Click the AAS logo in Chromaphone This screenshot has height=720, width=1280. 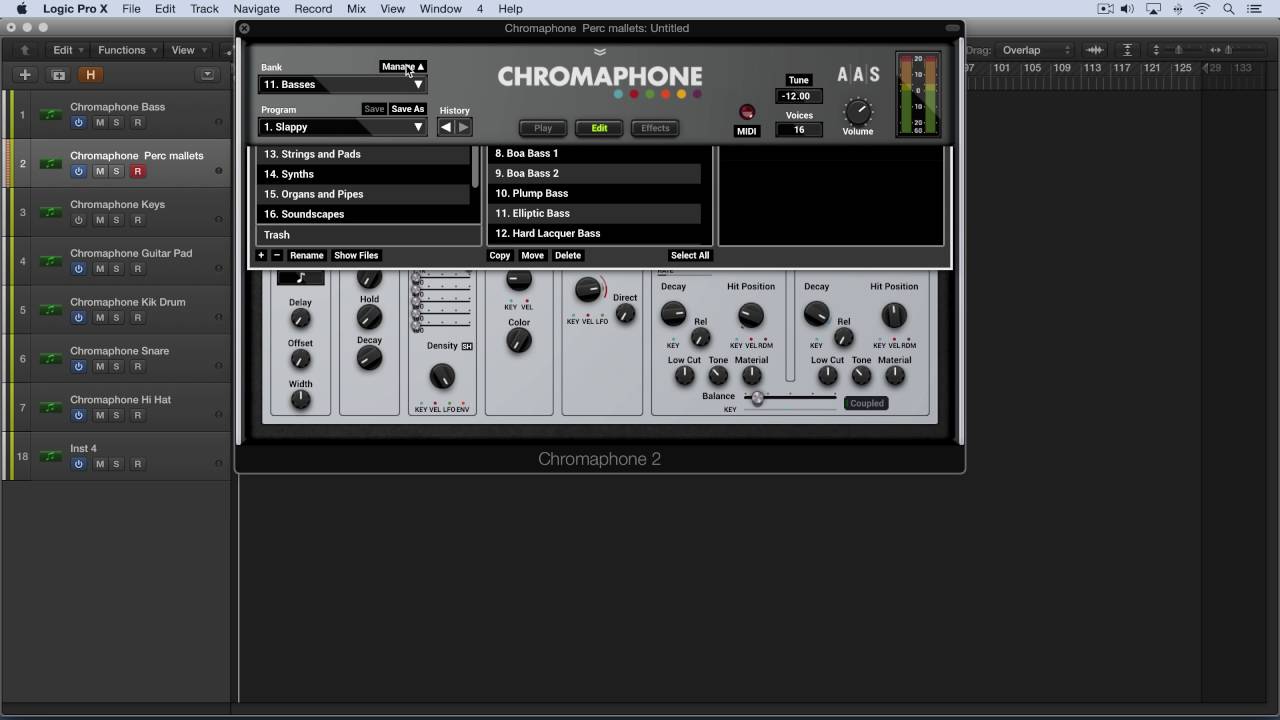pyautogui.click(x=858, y=75)
